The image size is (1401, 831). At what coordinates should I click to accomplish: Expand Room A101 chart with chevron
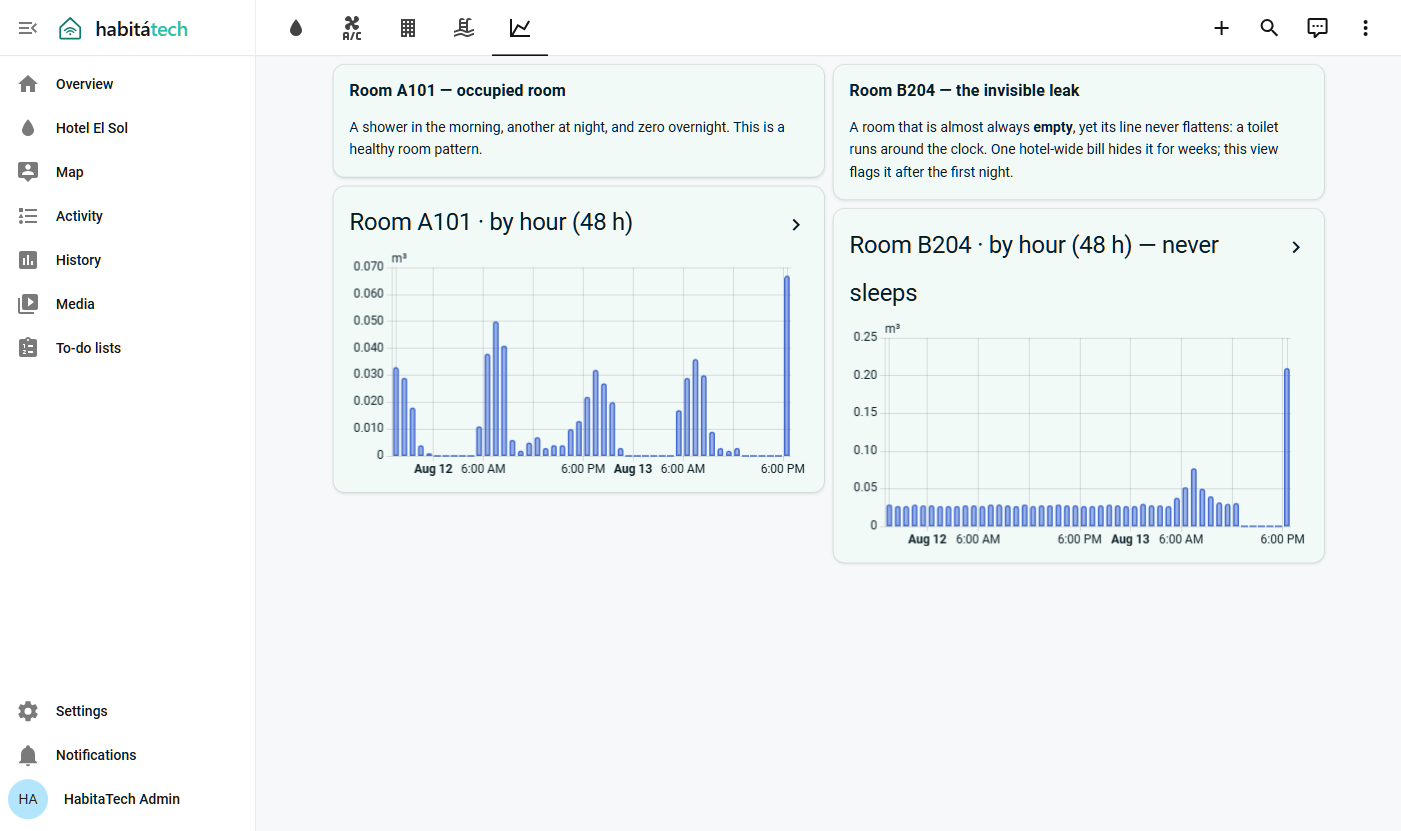click(796, 225)
